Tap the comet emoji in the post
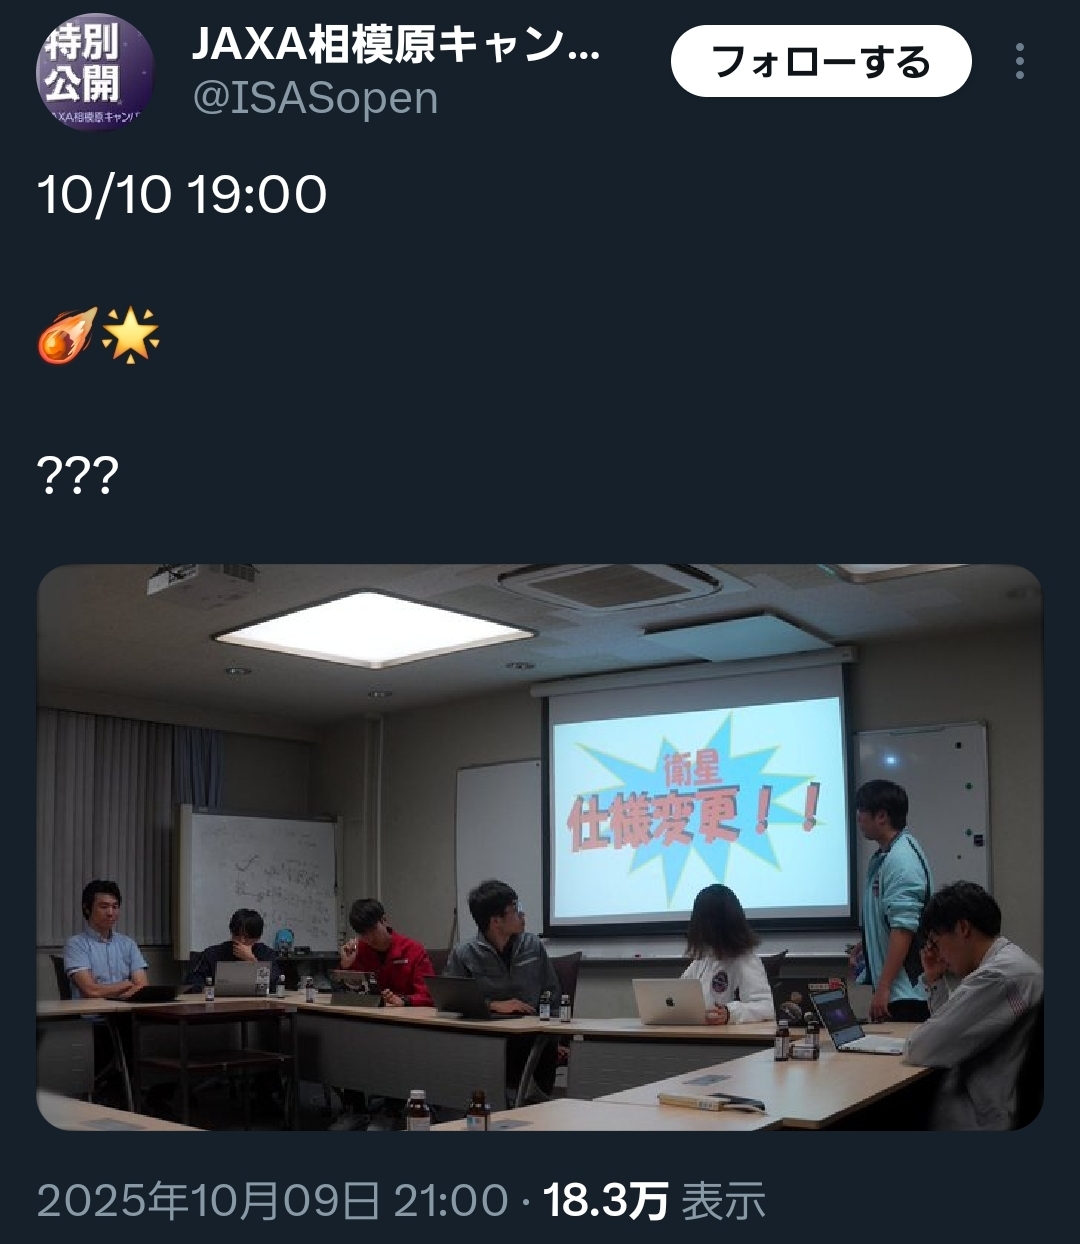The width and height of the screenshot is (1080, 1244). coord(68,335)
